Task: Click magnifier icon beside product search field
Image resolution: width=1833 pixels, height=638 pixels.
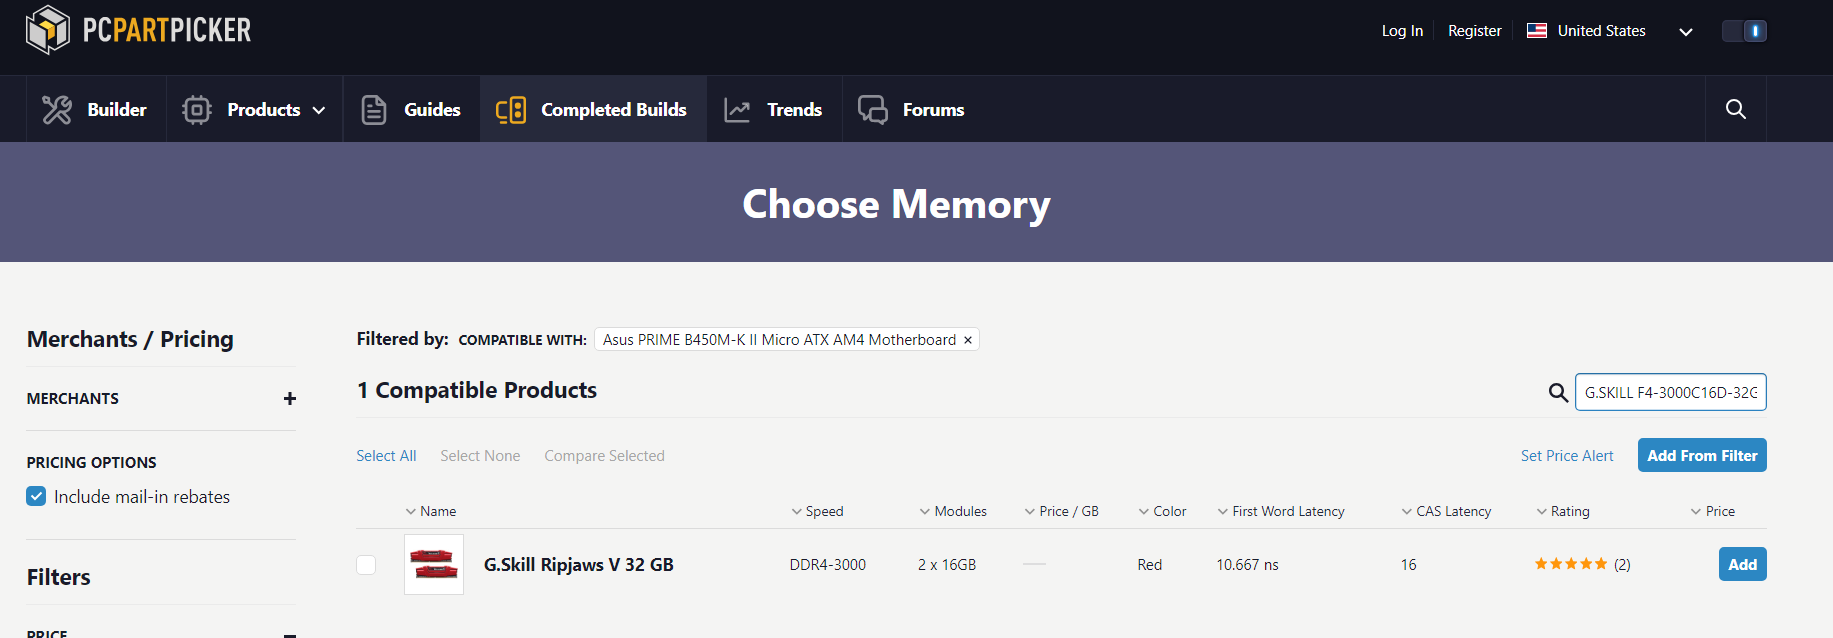Action: 1558,393
